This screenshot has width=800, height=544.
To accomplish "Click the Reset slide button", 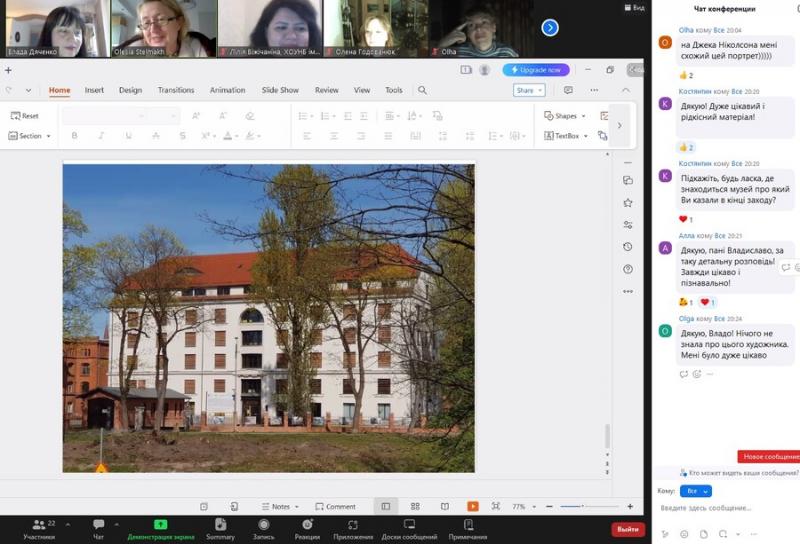I will point(24,116).
